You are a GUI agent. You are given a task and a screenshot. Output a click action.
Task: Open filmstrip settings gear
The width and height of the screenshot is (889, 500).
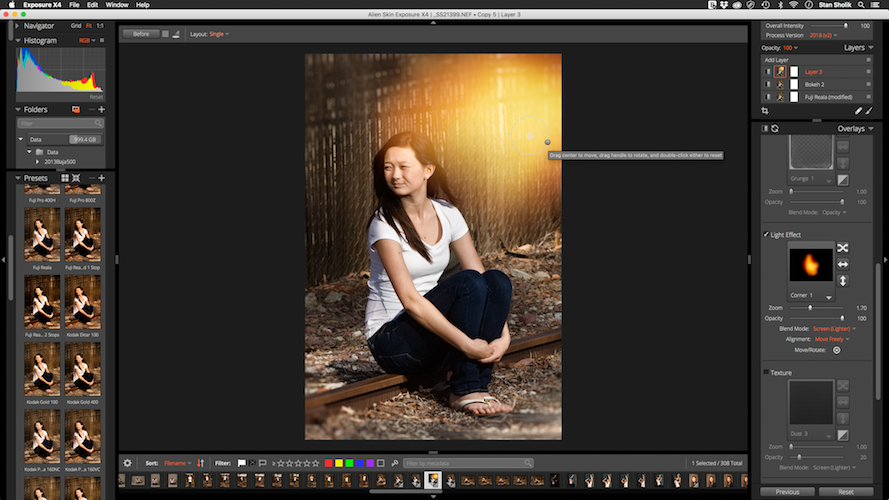point(128,463)
